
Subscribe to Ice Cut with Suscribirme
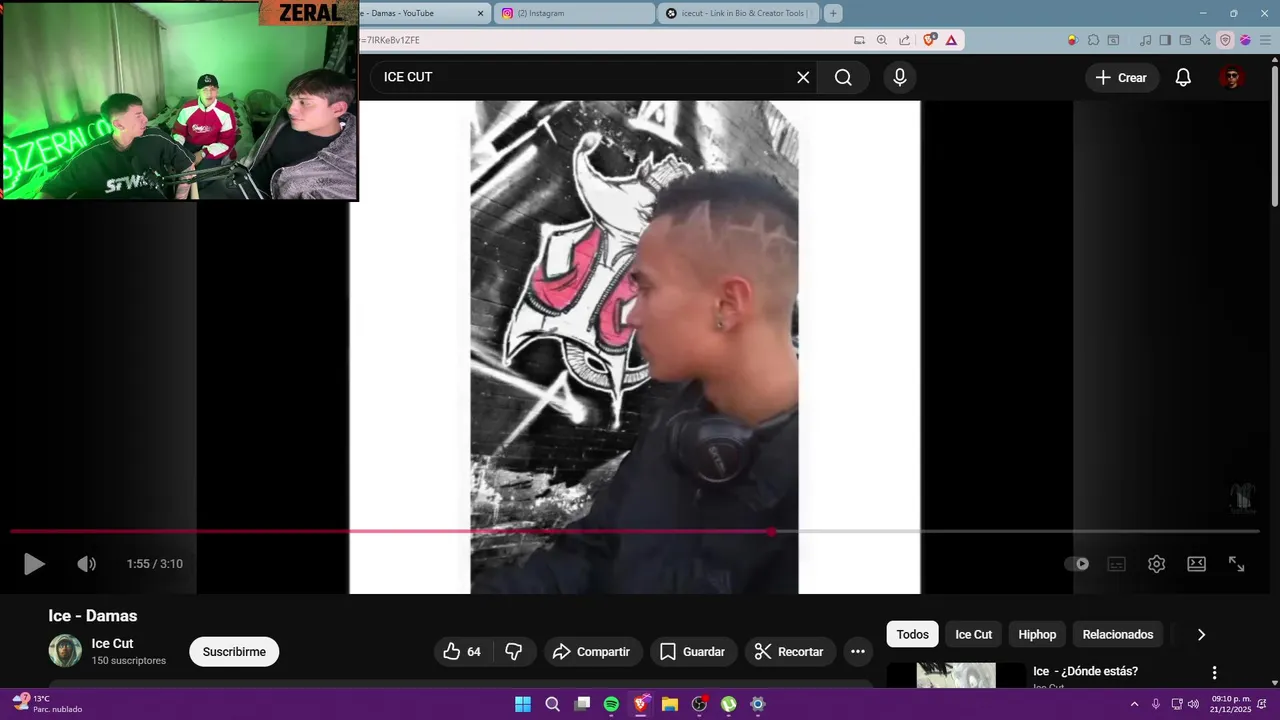[x=234, y=652]
